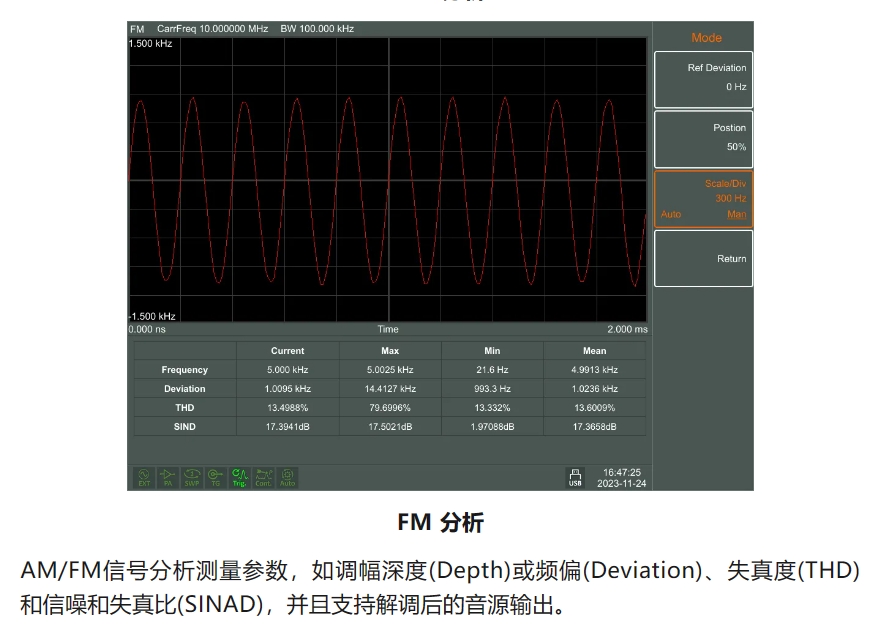Click the Deviation row label
The width and height of the screenshot is (880, 639).
click(185, 389)
